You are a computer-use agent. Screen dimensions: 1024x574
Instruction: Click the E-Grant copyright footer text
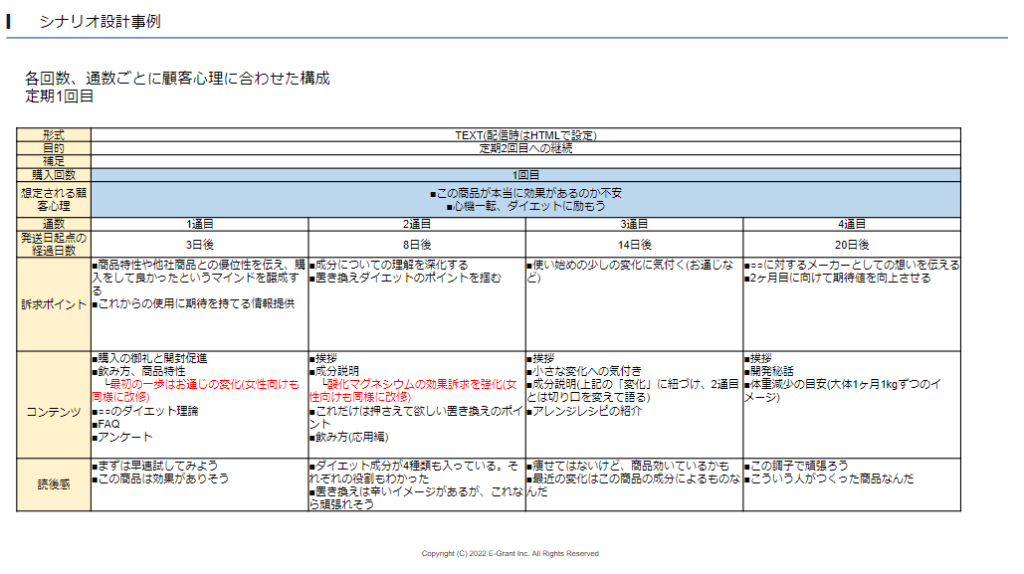(x=510, y=553)
